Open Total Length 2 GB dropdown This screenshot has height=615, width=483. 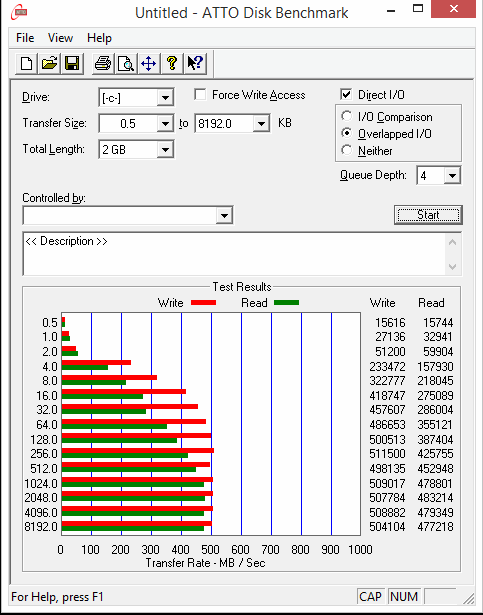[165, 149]
